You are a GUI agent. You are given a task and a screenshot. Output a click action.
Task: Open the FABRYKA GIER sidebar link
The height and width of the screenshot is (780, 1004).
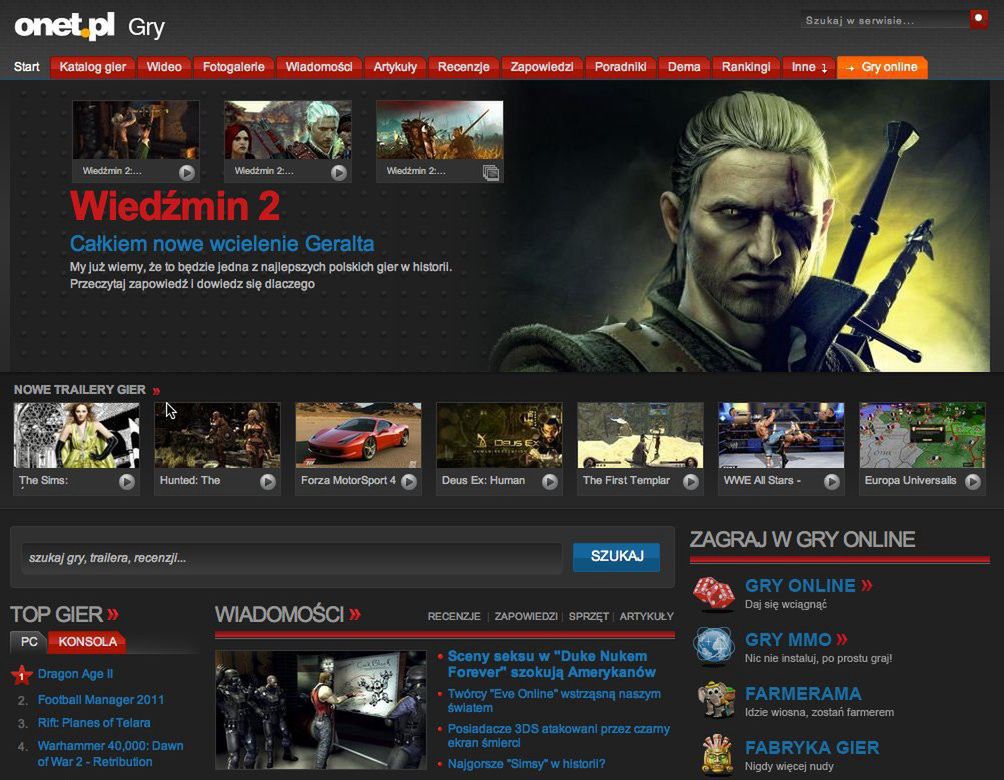point(812,747)
